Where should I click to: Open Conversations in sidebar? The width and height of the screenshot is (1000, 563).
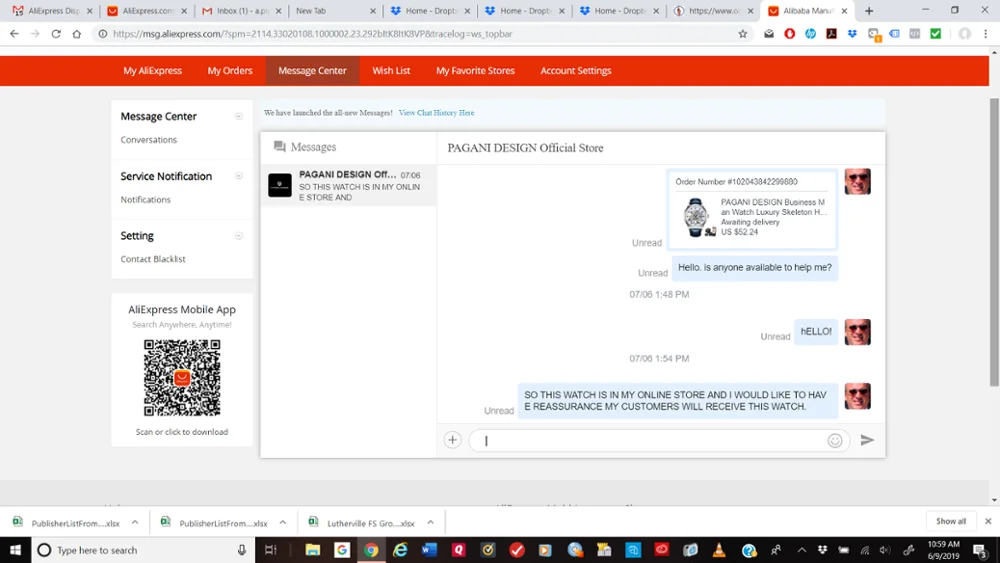[149, 140]
